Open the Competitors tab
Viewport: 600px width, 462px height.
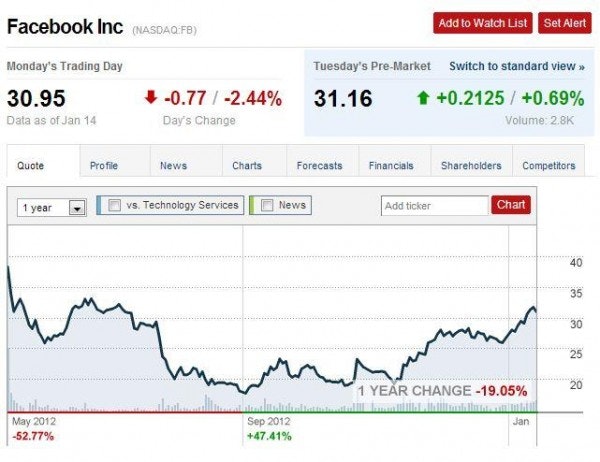(x=549, y=166)
